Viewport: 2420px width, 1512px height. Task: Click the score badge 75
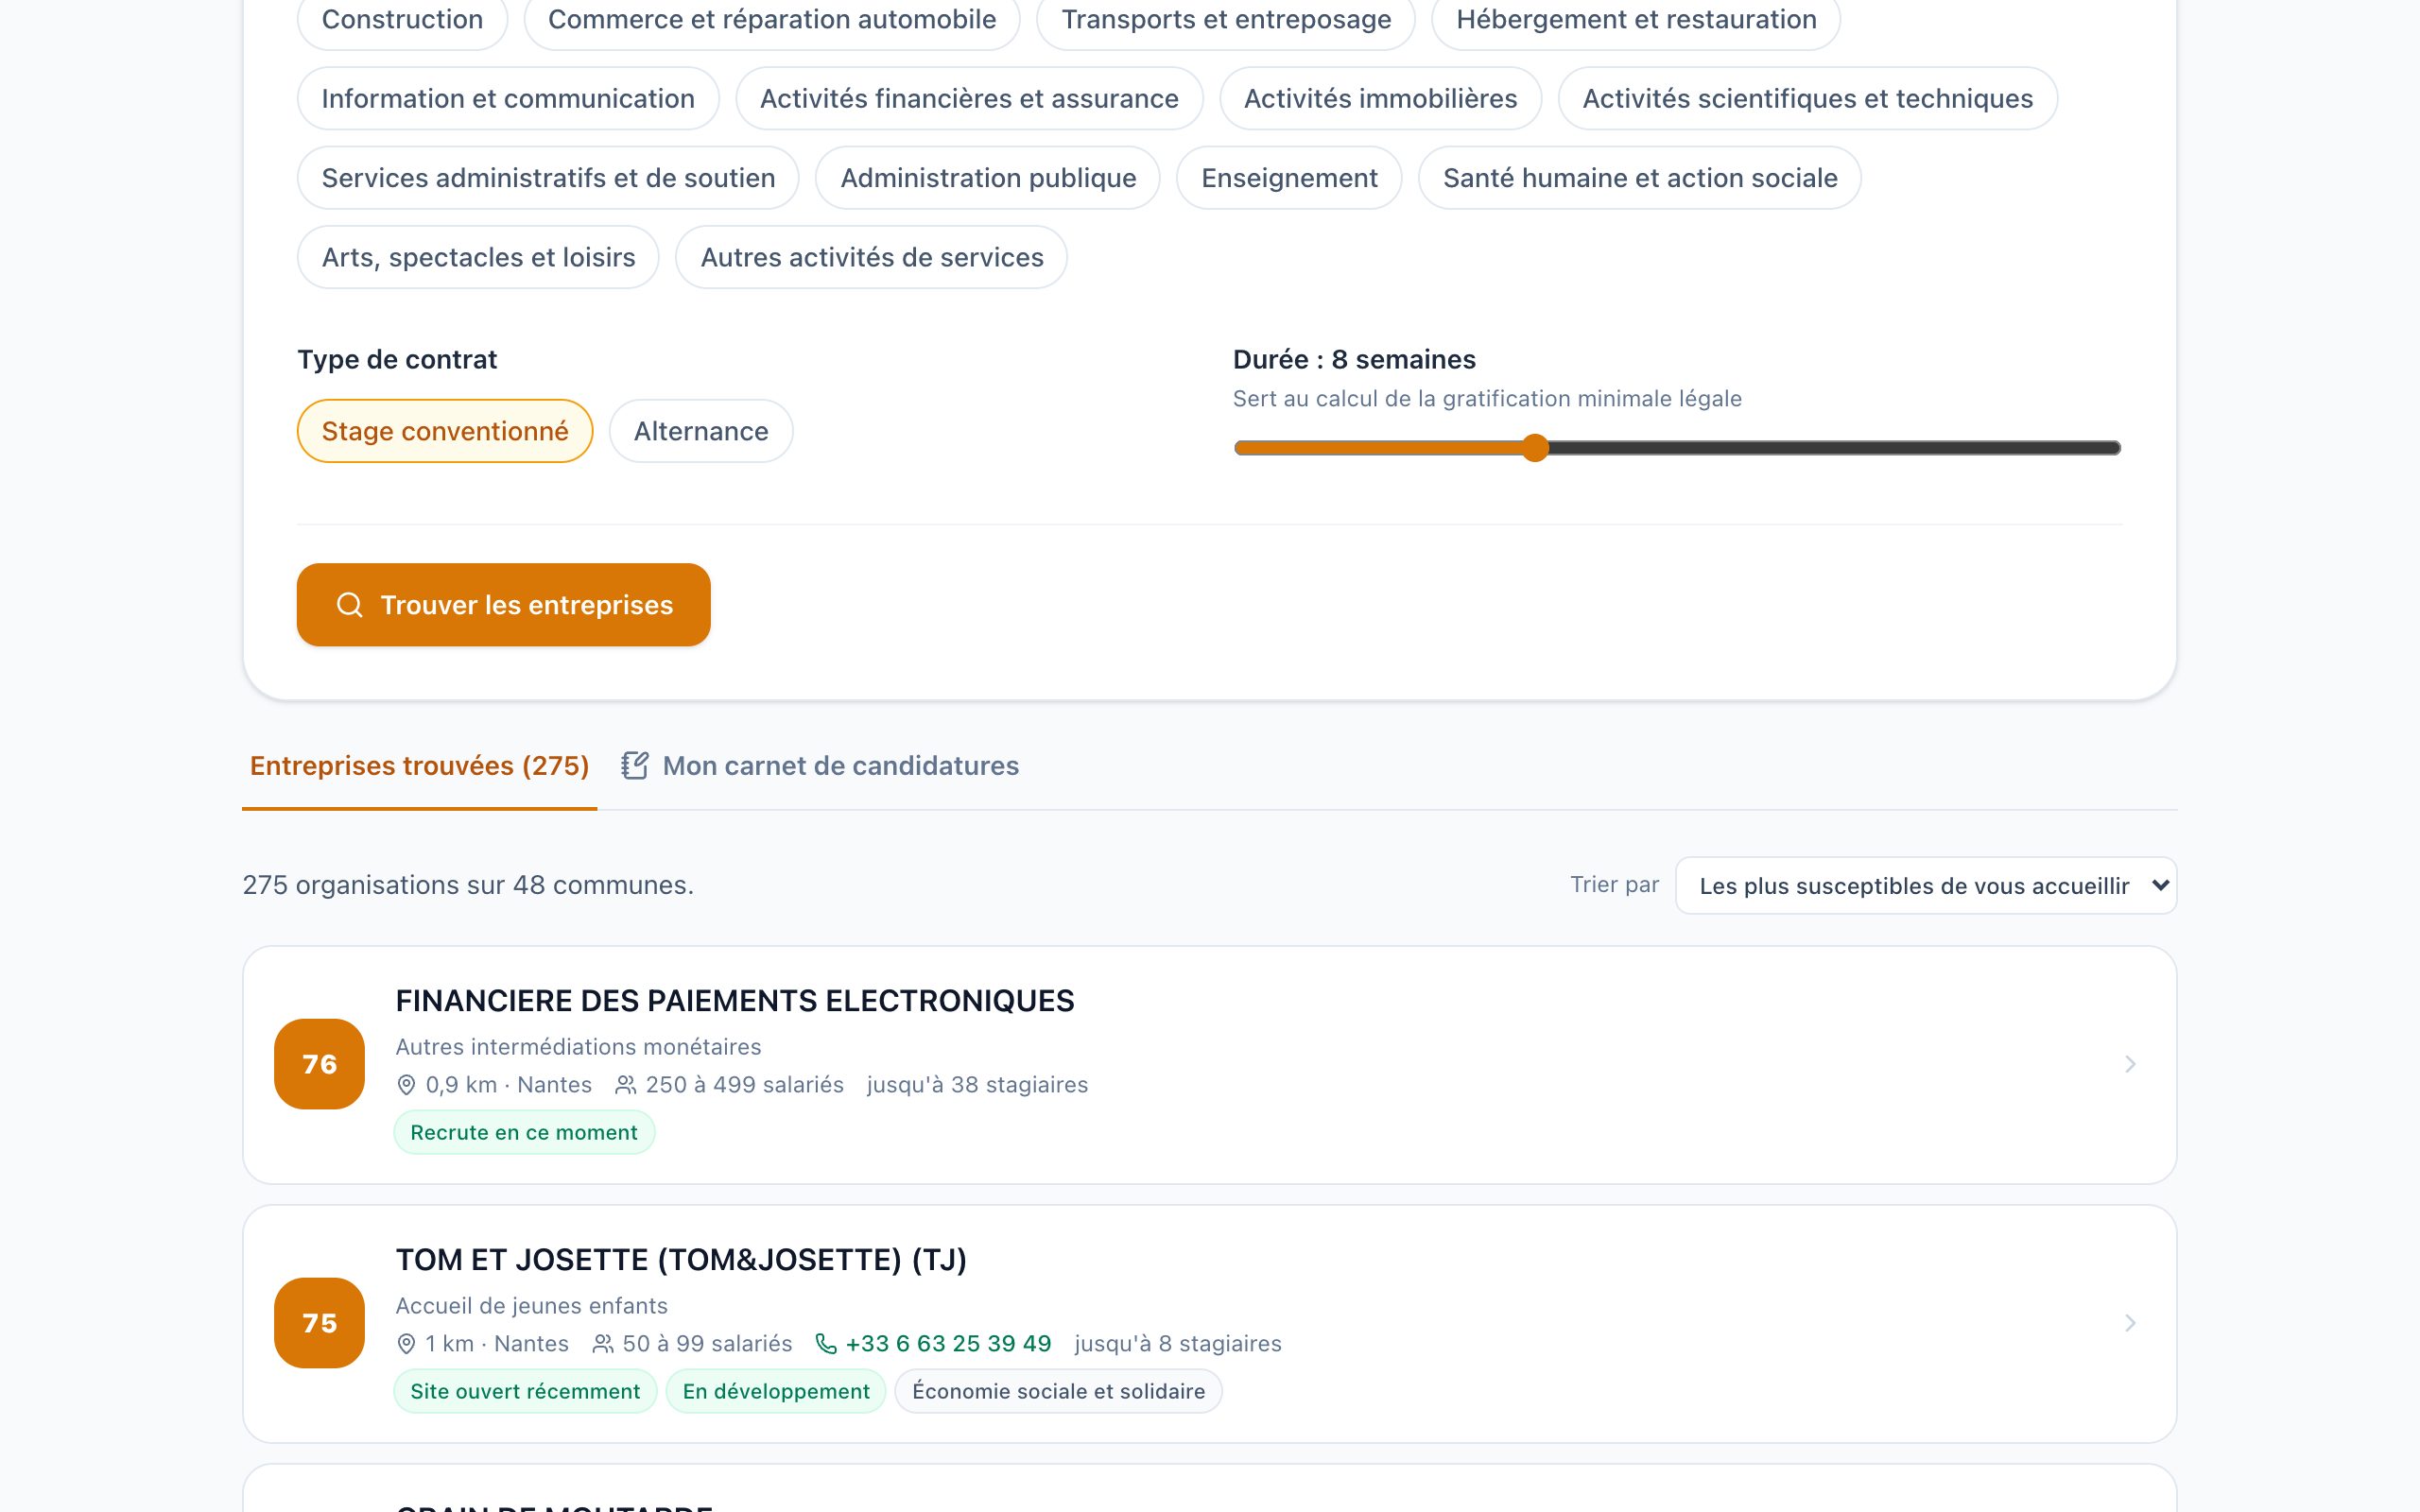319,1323
